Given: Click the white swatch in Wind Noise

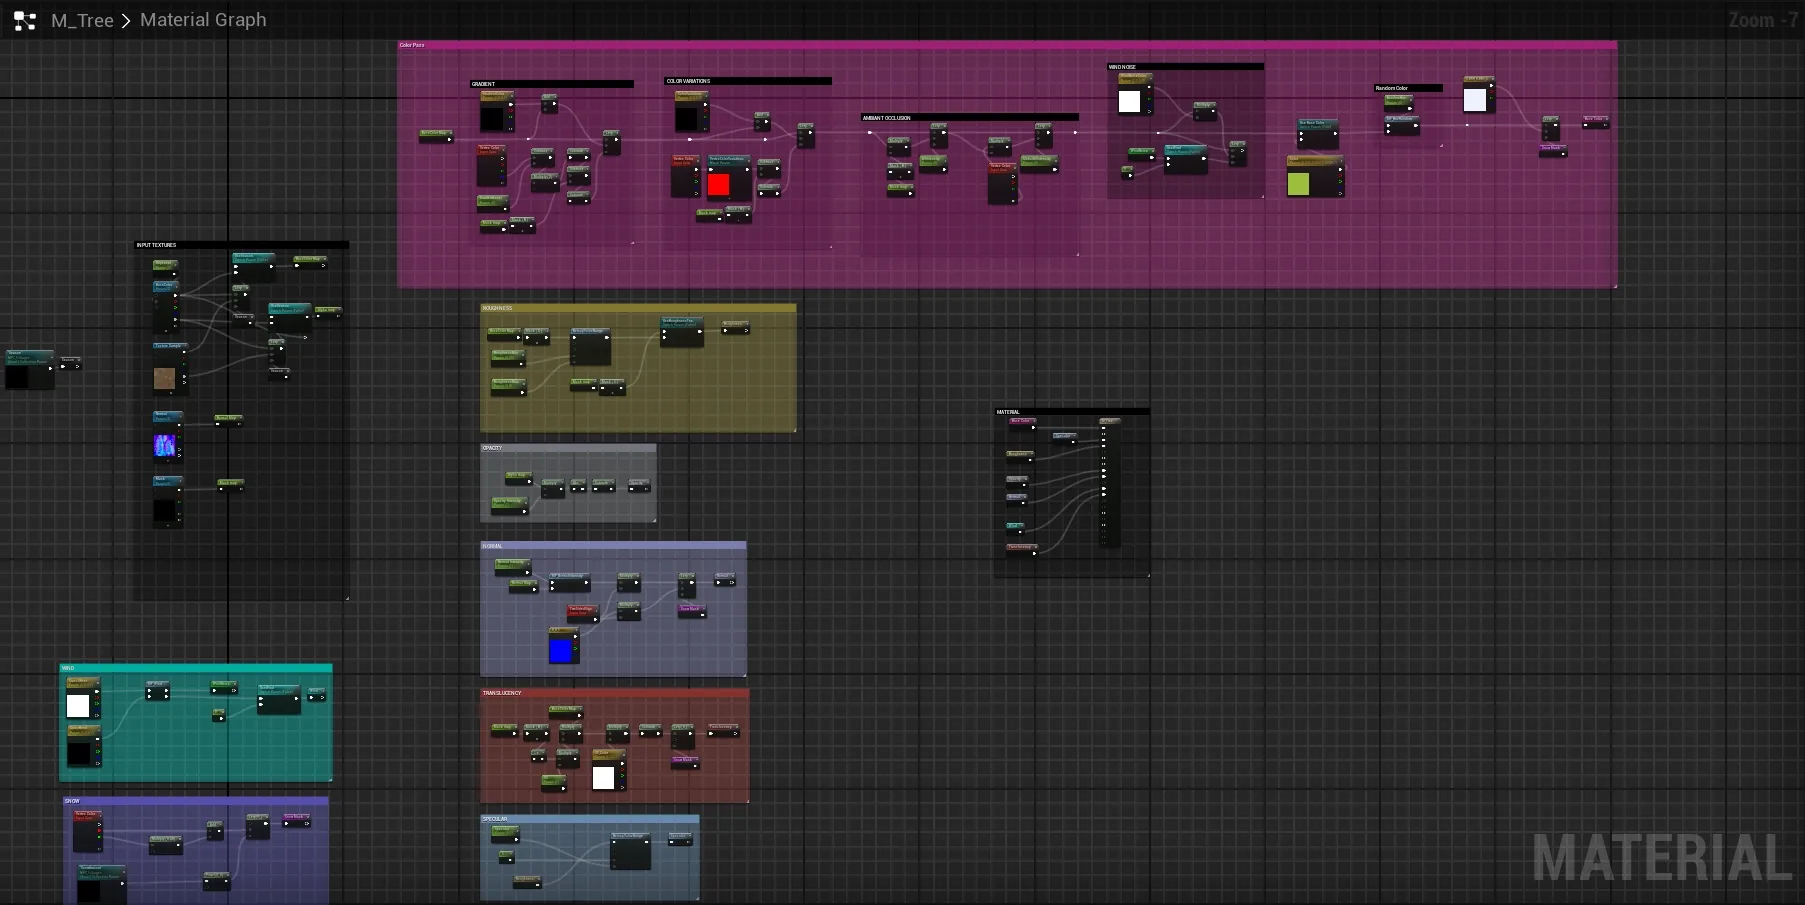Looking at the screenshot, I should point(1129,101).
